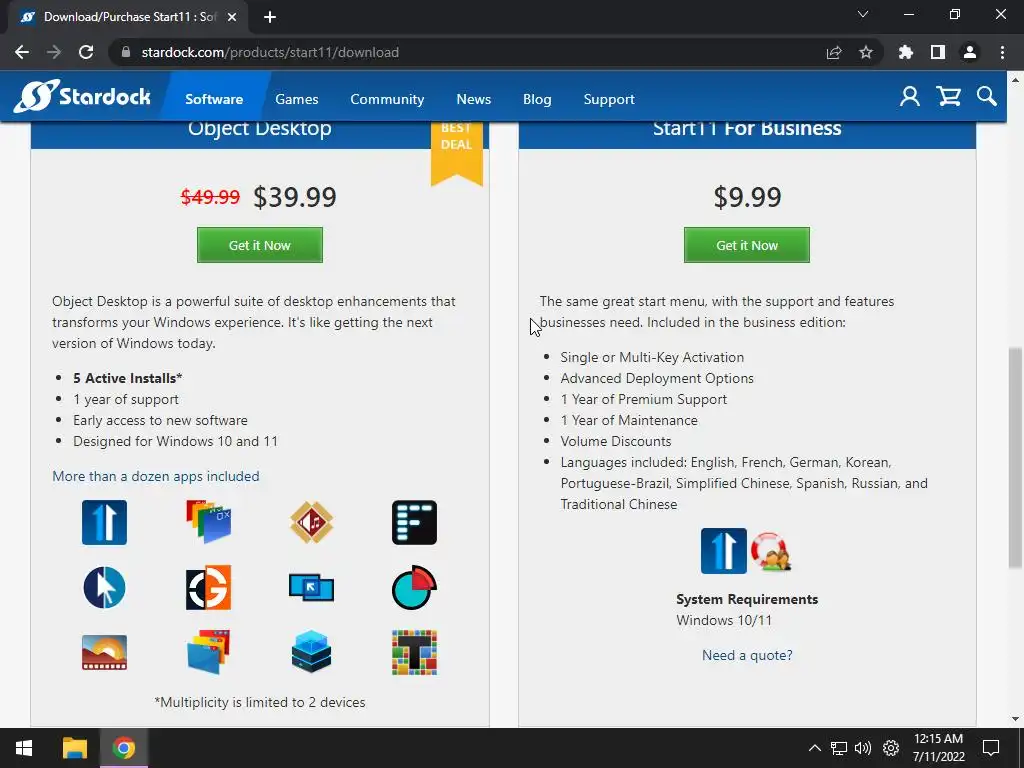Click the page vertical scrollbar thumb

click(x=1015, y=457)
